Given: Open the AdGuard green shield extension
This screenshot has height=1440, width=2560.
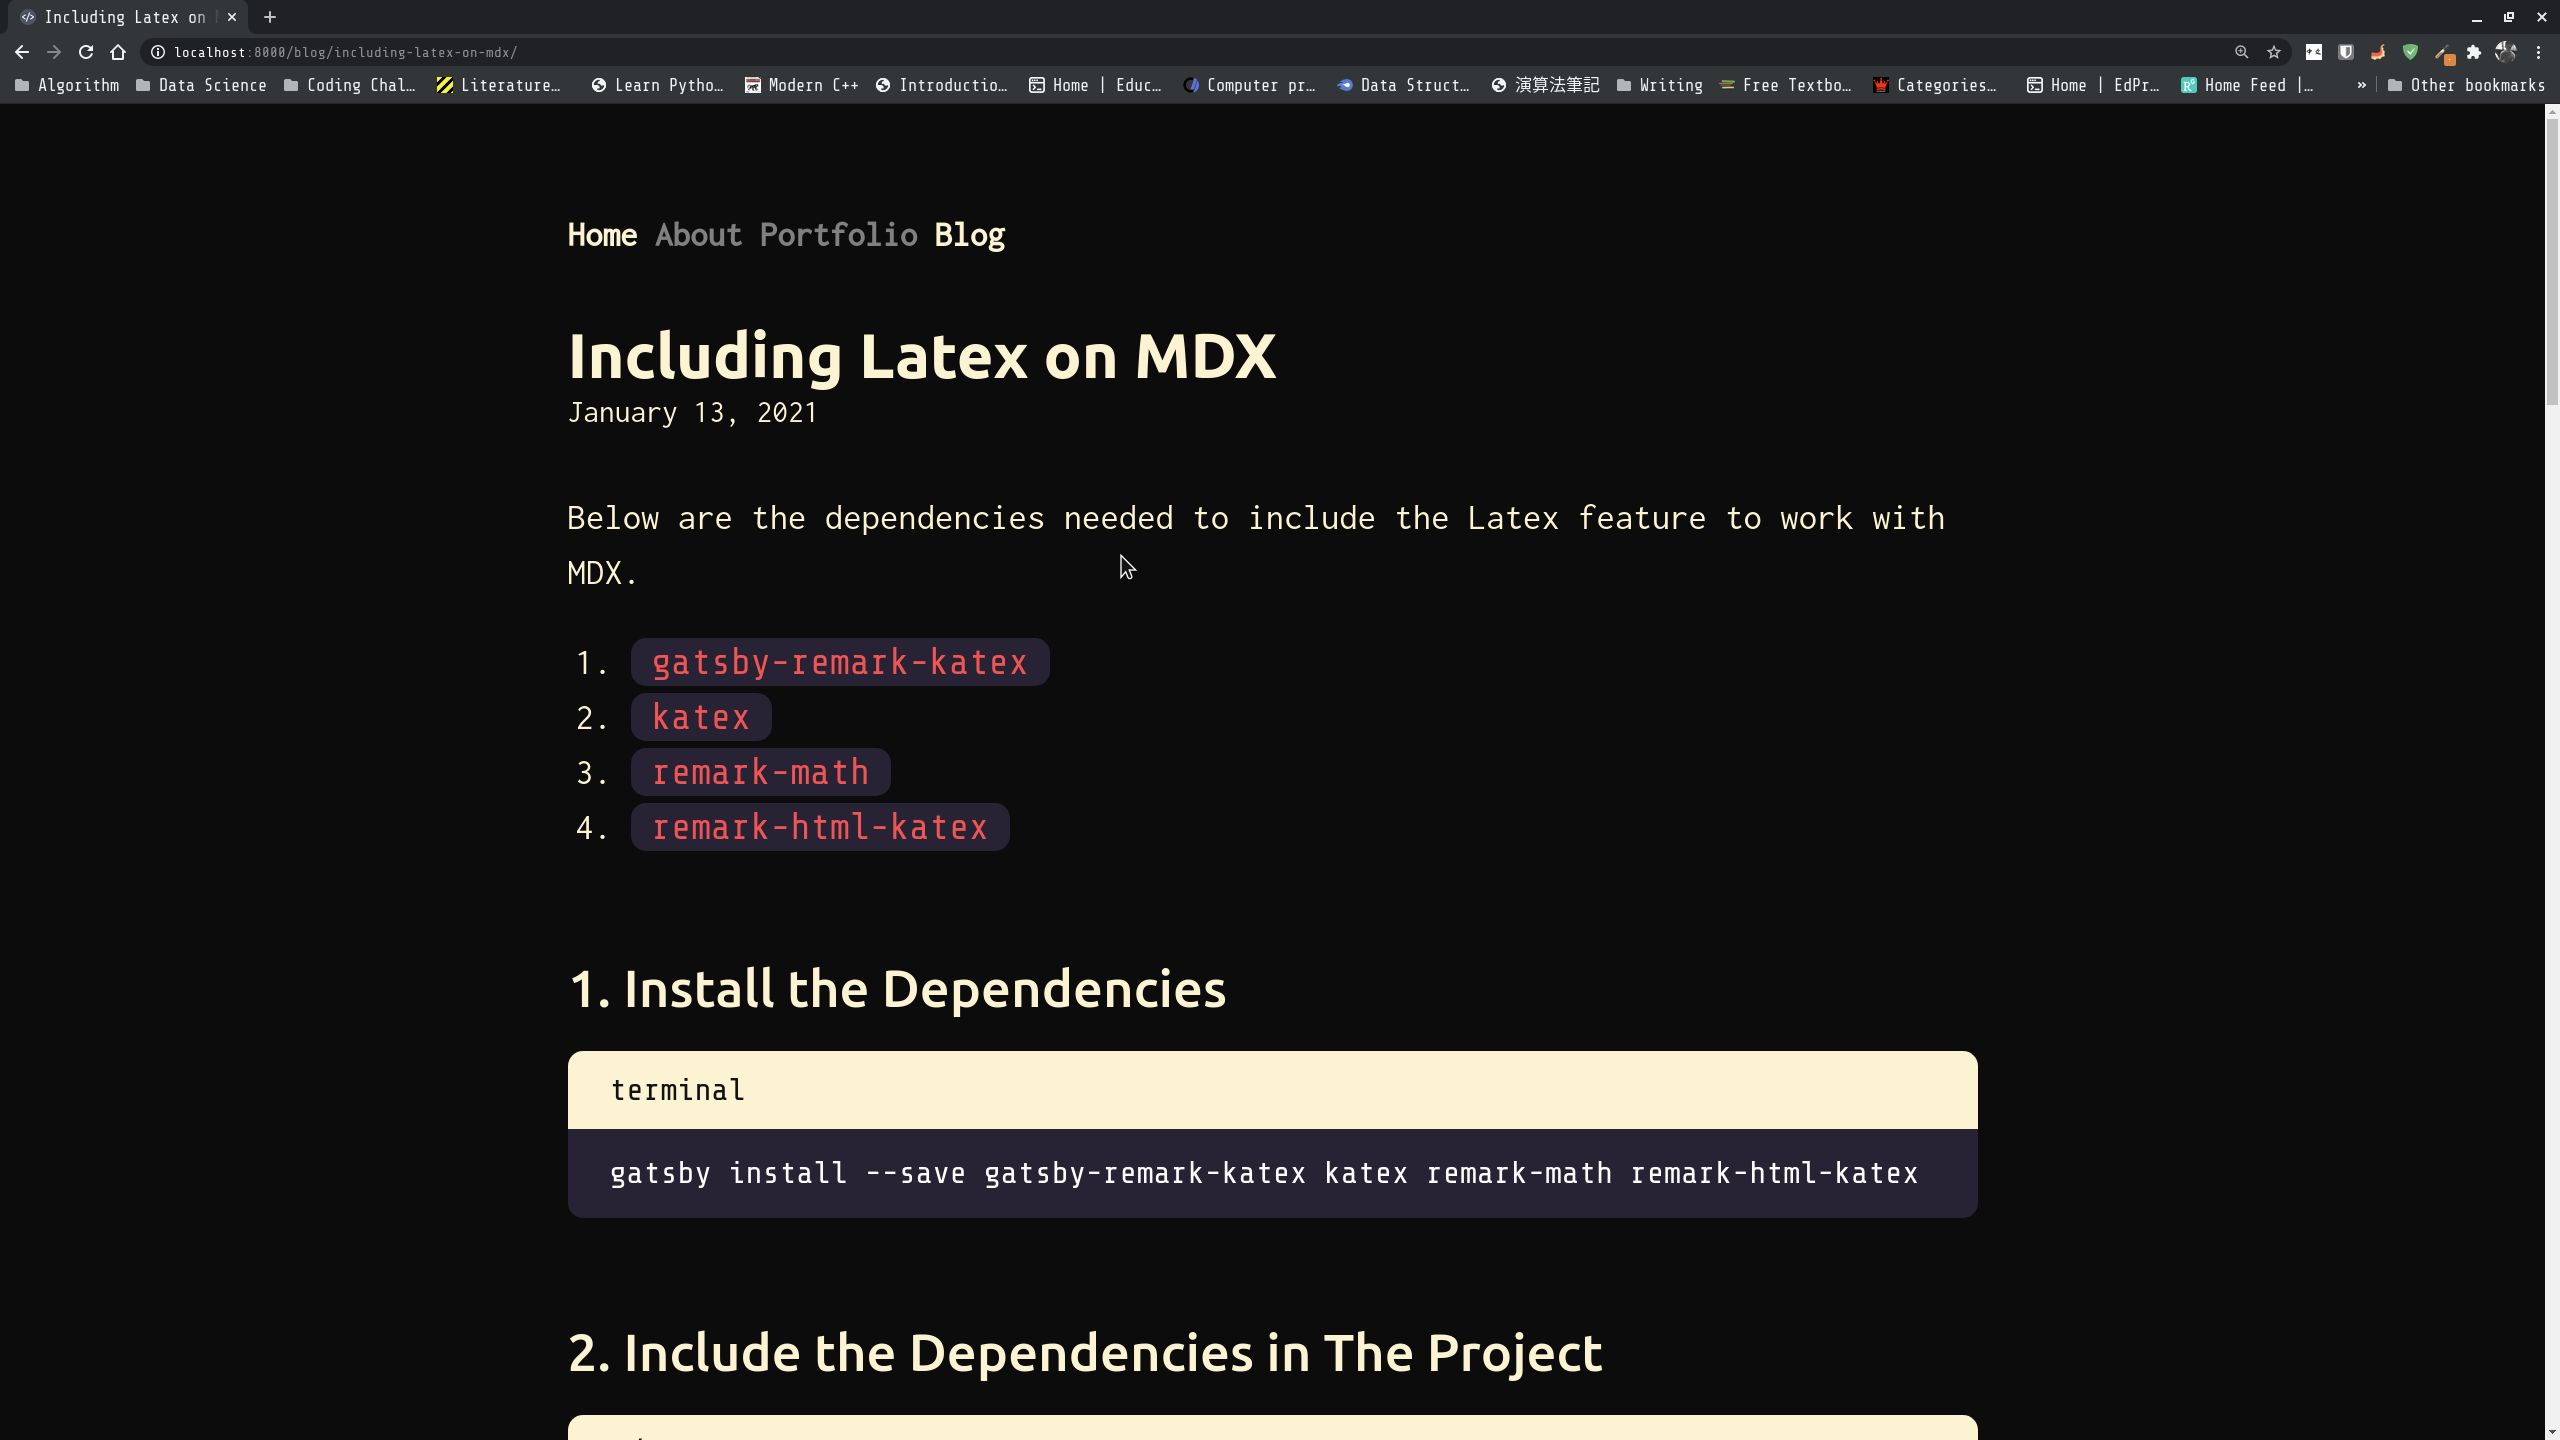Looking at the screenshot, I should click(x=2410, y=52).
